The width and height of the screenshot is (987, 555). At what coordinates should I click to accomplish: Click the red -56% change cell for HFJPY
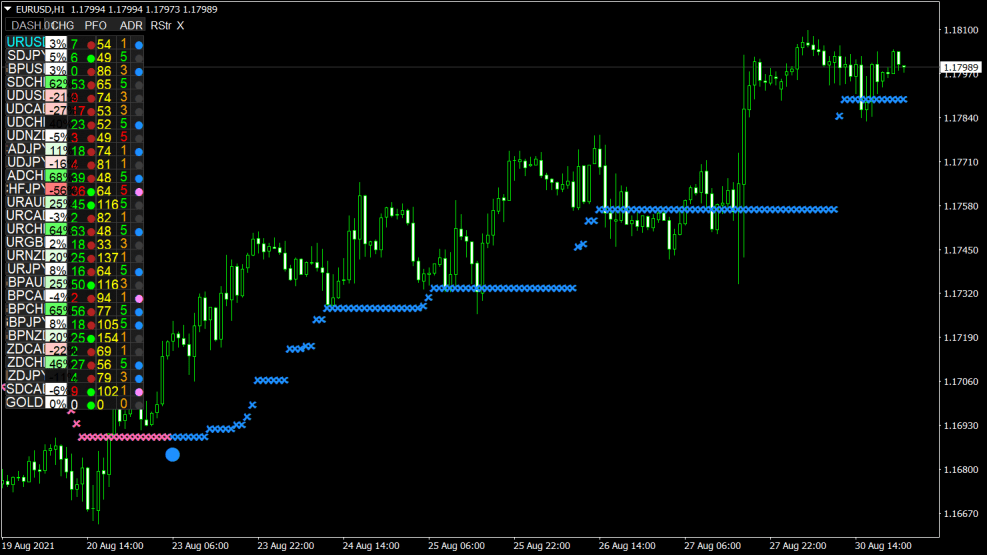pyautogui.click(x=57, y=191)
